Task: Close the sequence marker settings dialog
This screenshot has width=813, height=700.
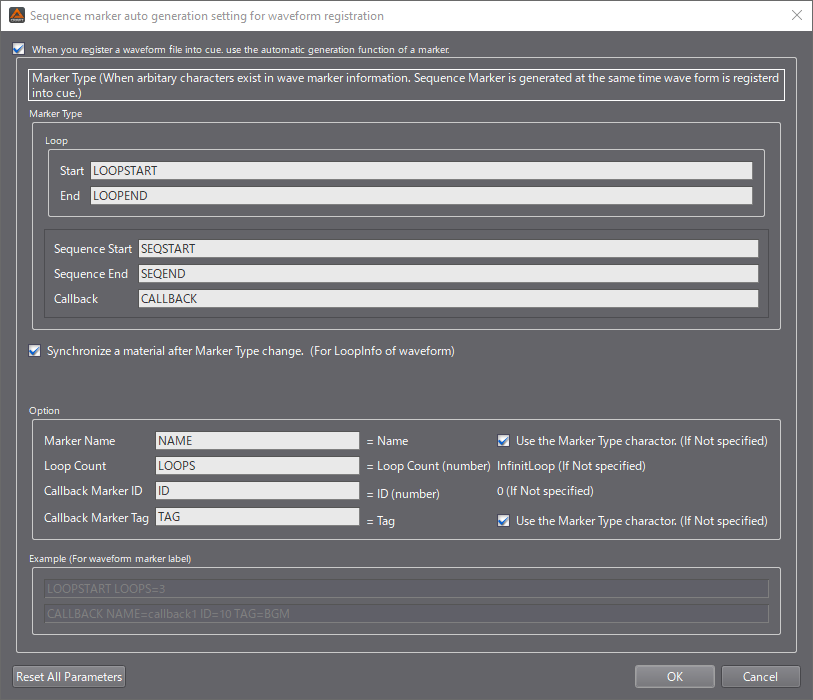Action: point(797,16)
